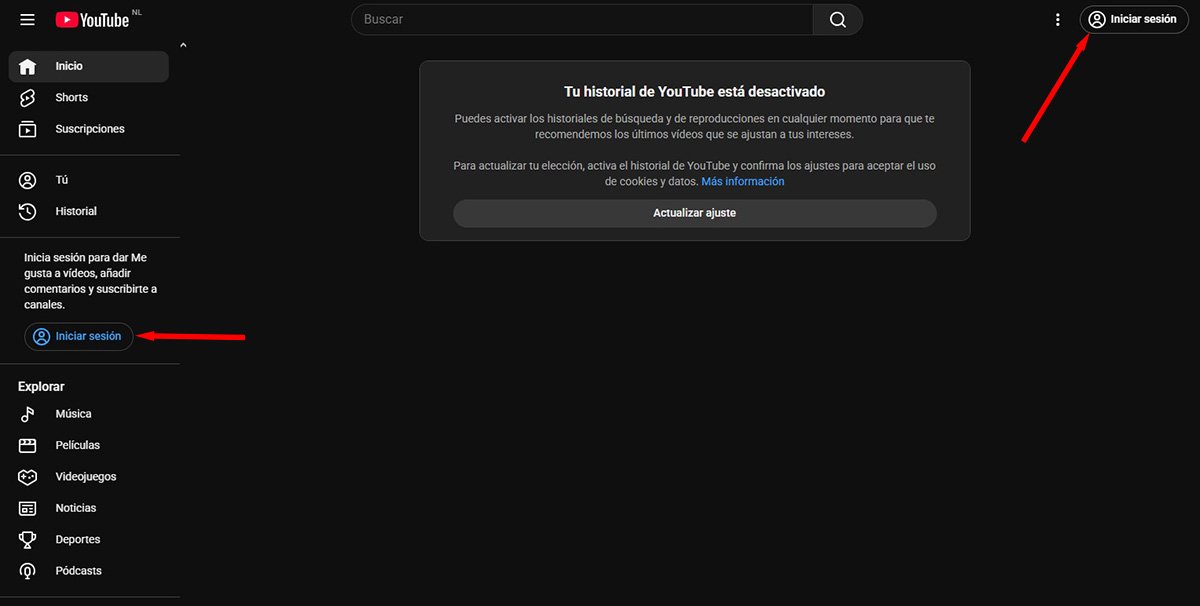Open Suscripciones in the sidebar
The width and height of the screenshot is (1200, 606).
[90, 128]
